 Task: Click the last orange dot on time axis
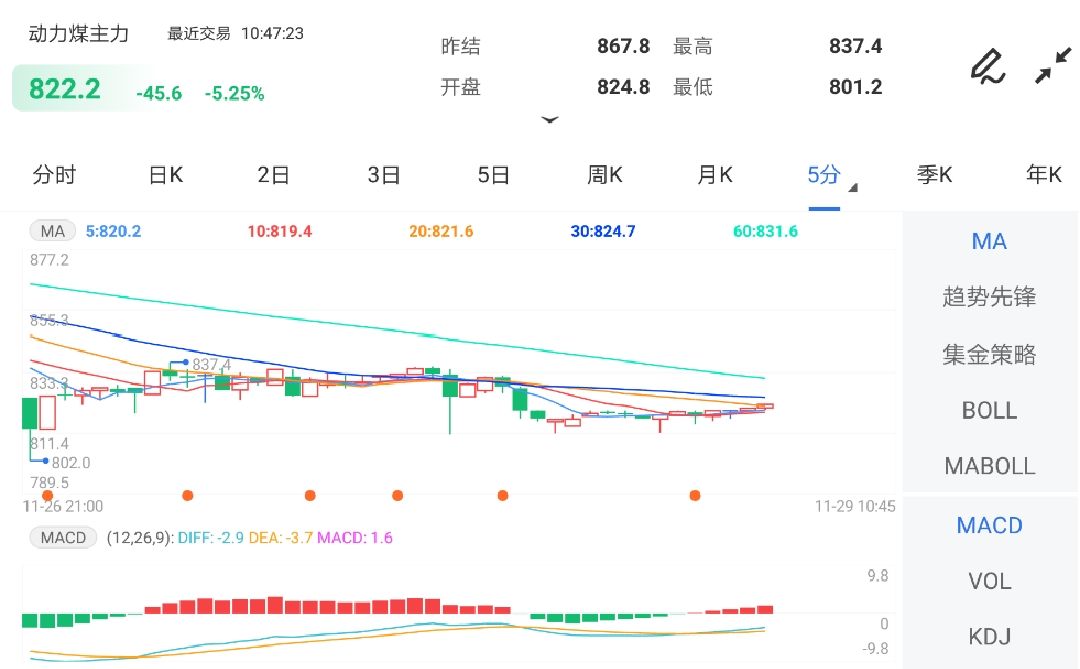695,495
